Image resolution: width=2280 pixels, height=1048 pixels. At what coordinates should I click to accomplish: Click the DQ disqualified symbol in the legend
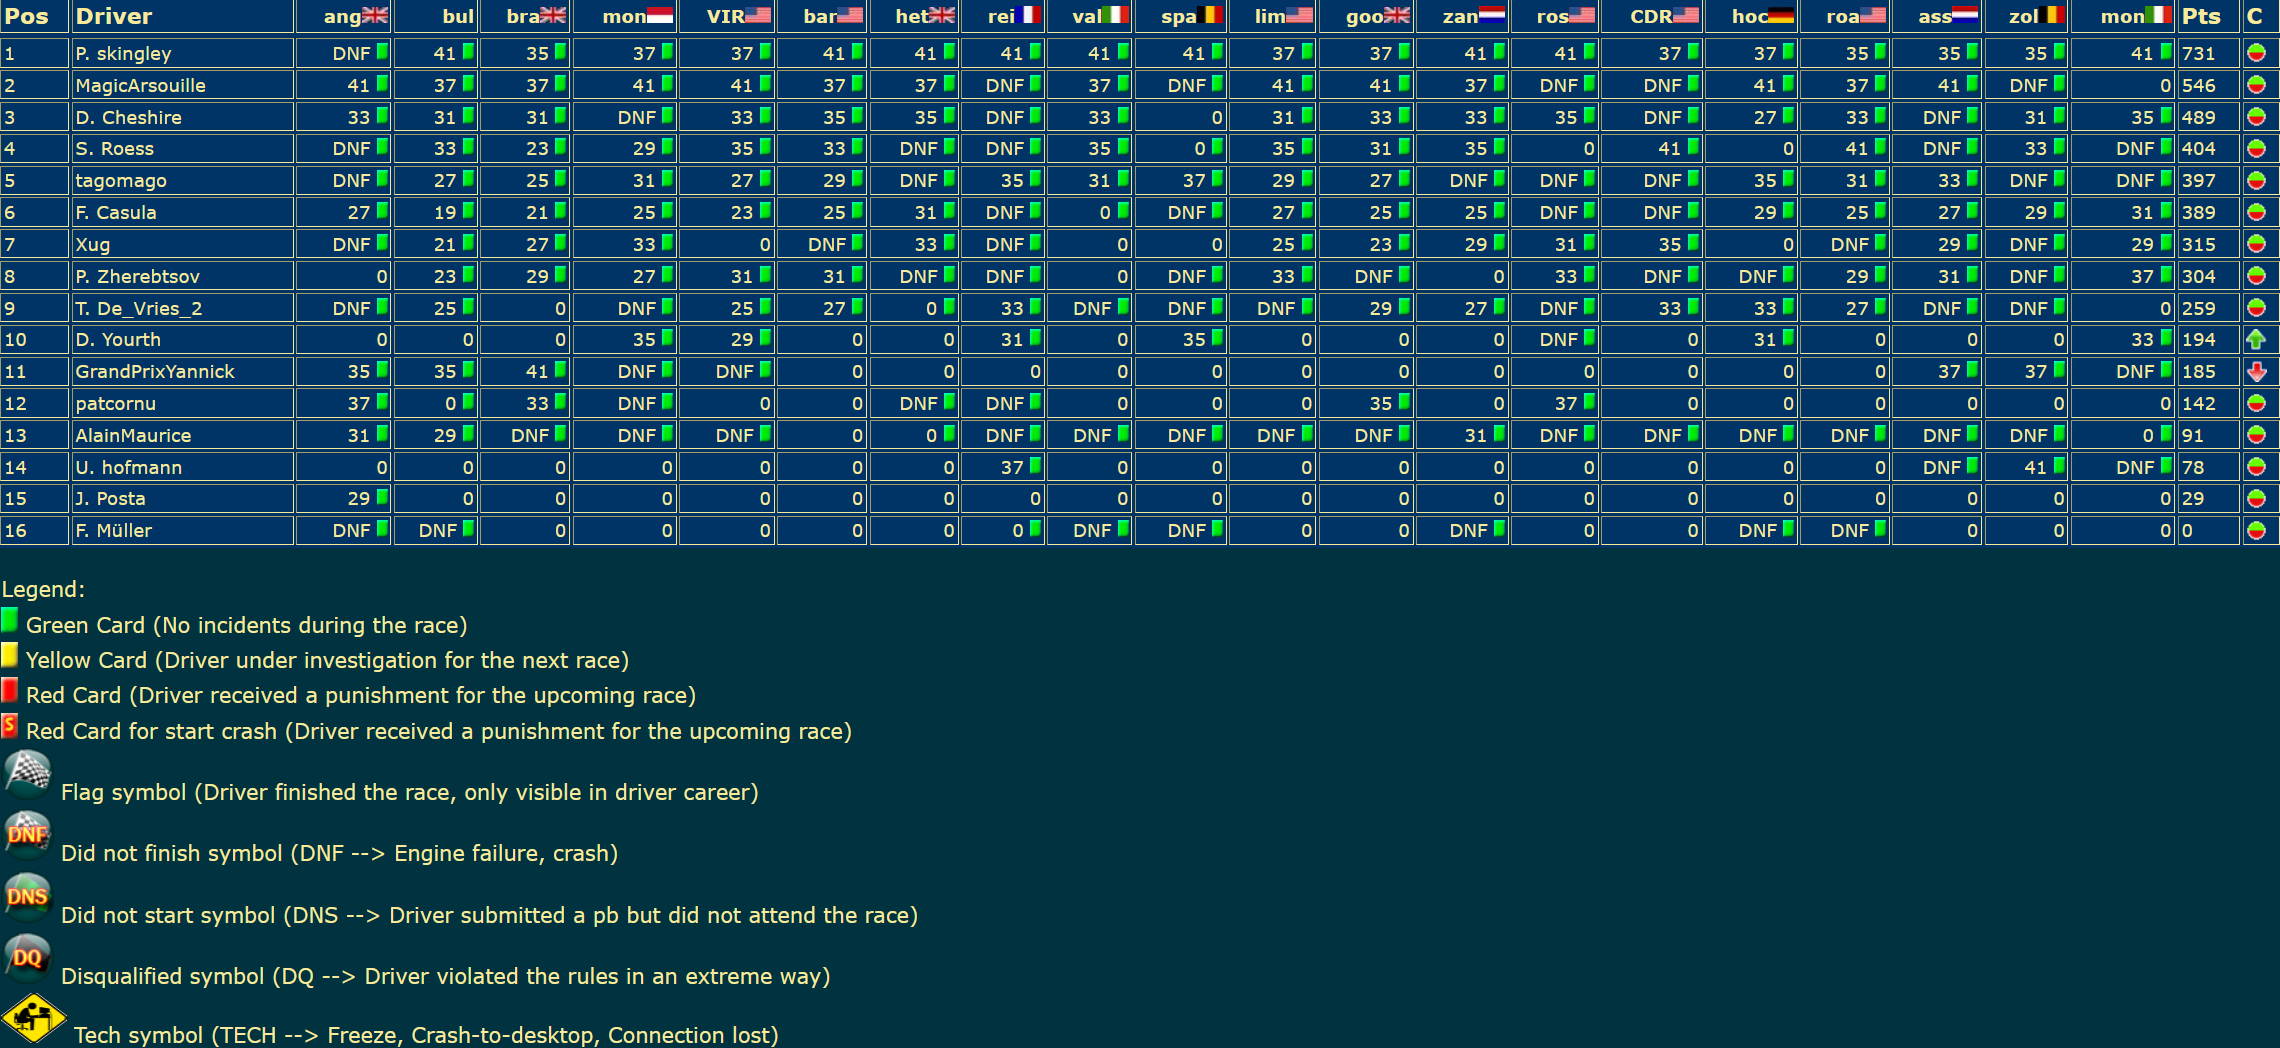27,957
